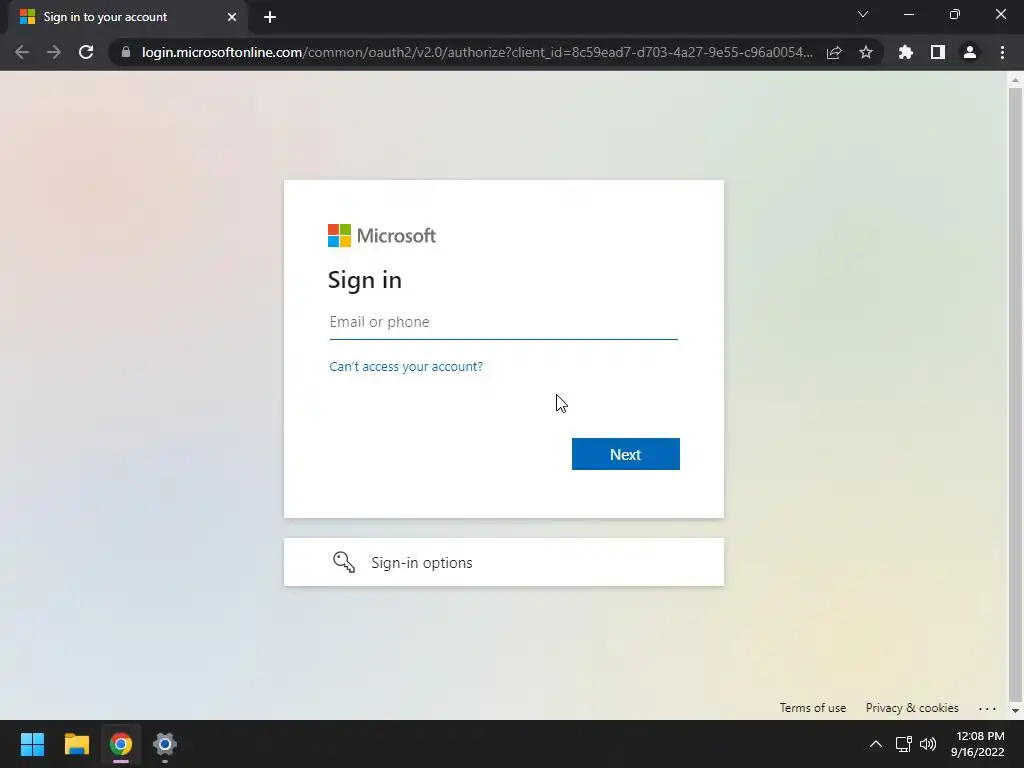Click the Email or phone input field
Viewport: 1024px width, 768px height.
point(503,322)
